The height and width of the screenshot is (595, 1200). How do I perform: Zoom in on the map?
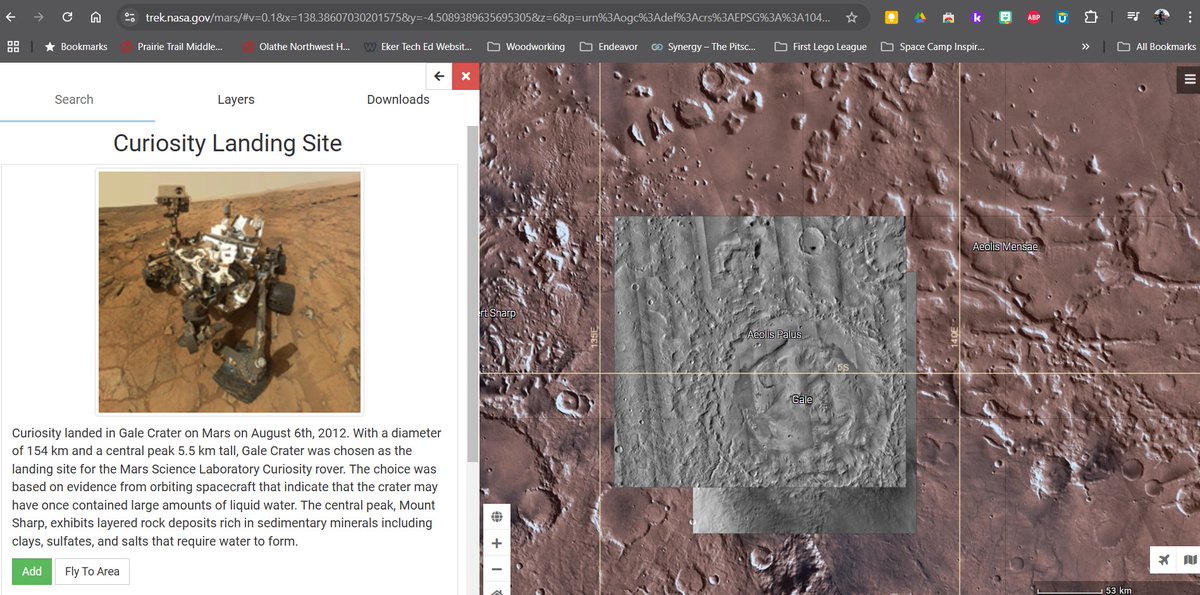coord(497,543)
